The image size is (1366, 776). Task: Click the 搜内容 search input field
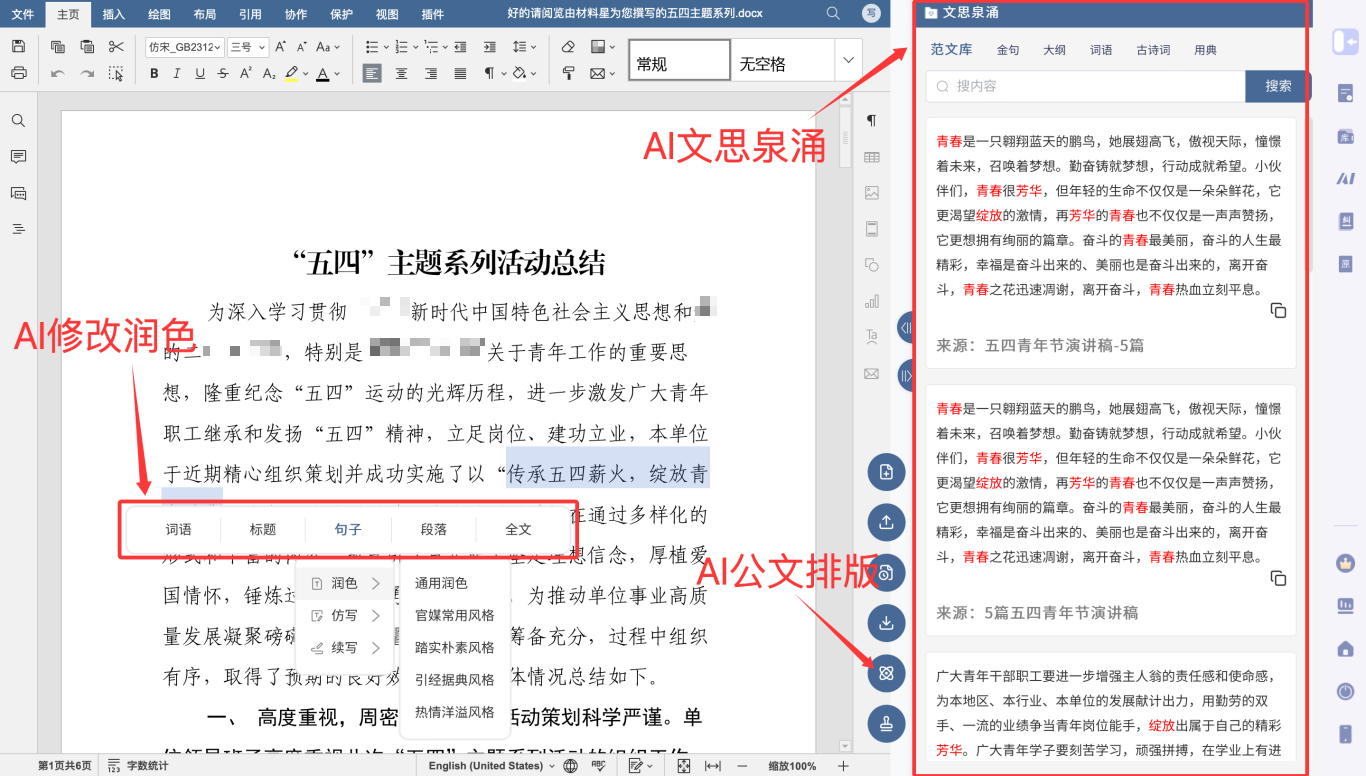[1085, 86]
